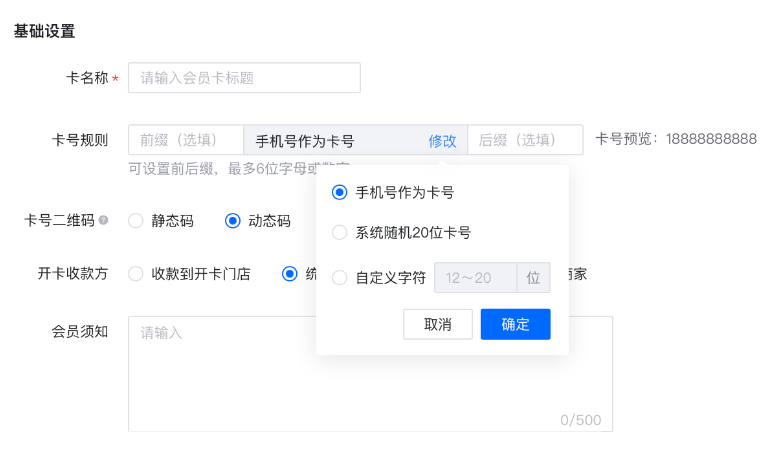Choose the 静态码 radio button
Image resolution: width=782 pixels, height=449 pixels.
(x=136, y=221)
